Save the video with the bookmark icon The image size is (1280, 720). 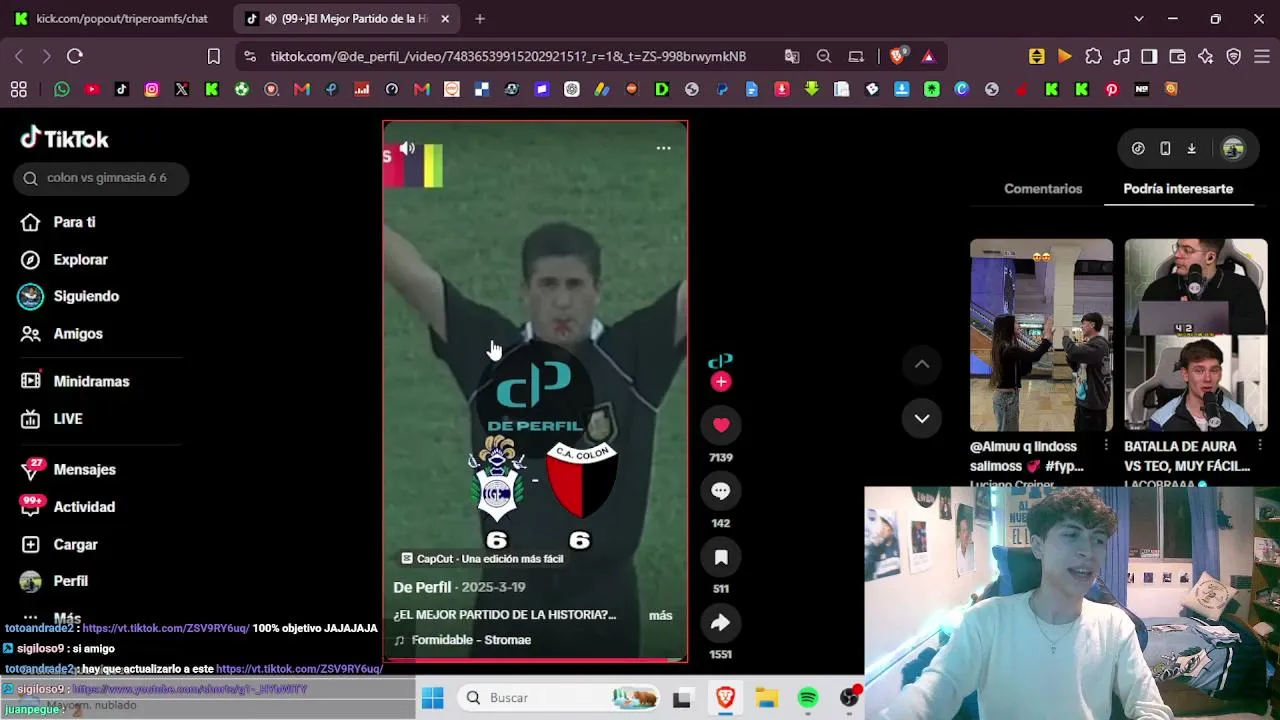point(721,557)
